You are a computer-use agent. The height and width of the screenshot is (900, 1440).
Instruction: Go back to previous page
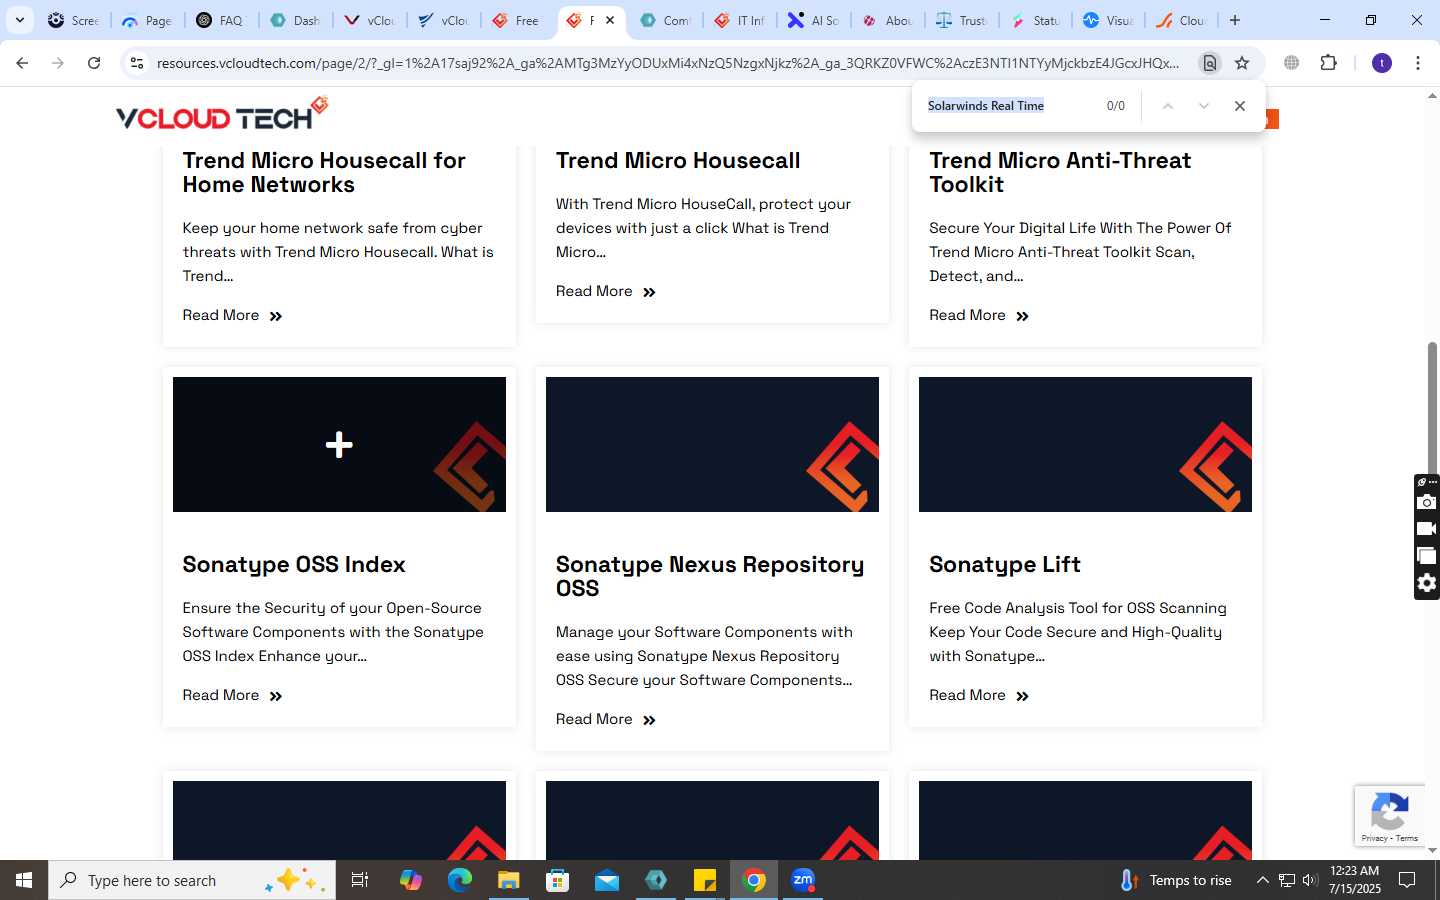click(x=22, y=63)
